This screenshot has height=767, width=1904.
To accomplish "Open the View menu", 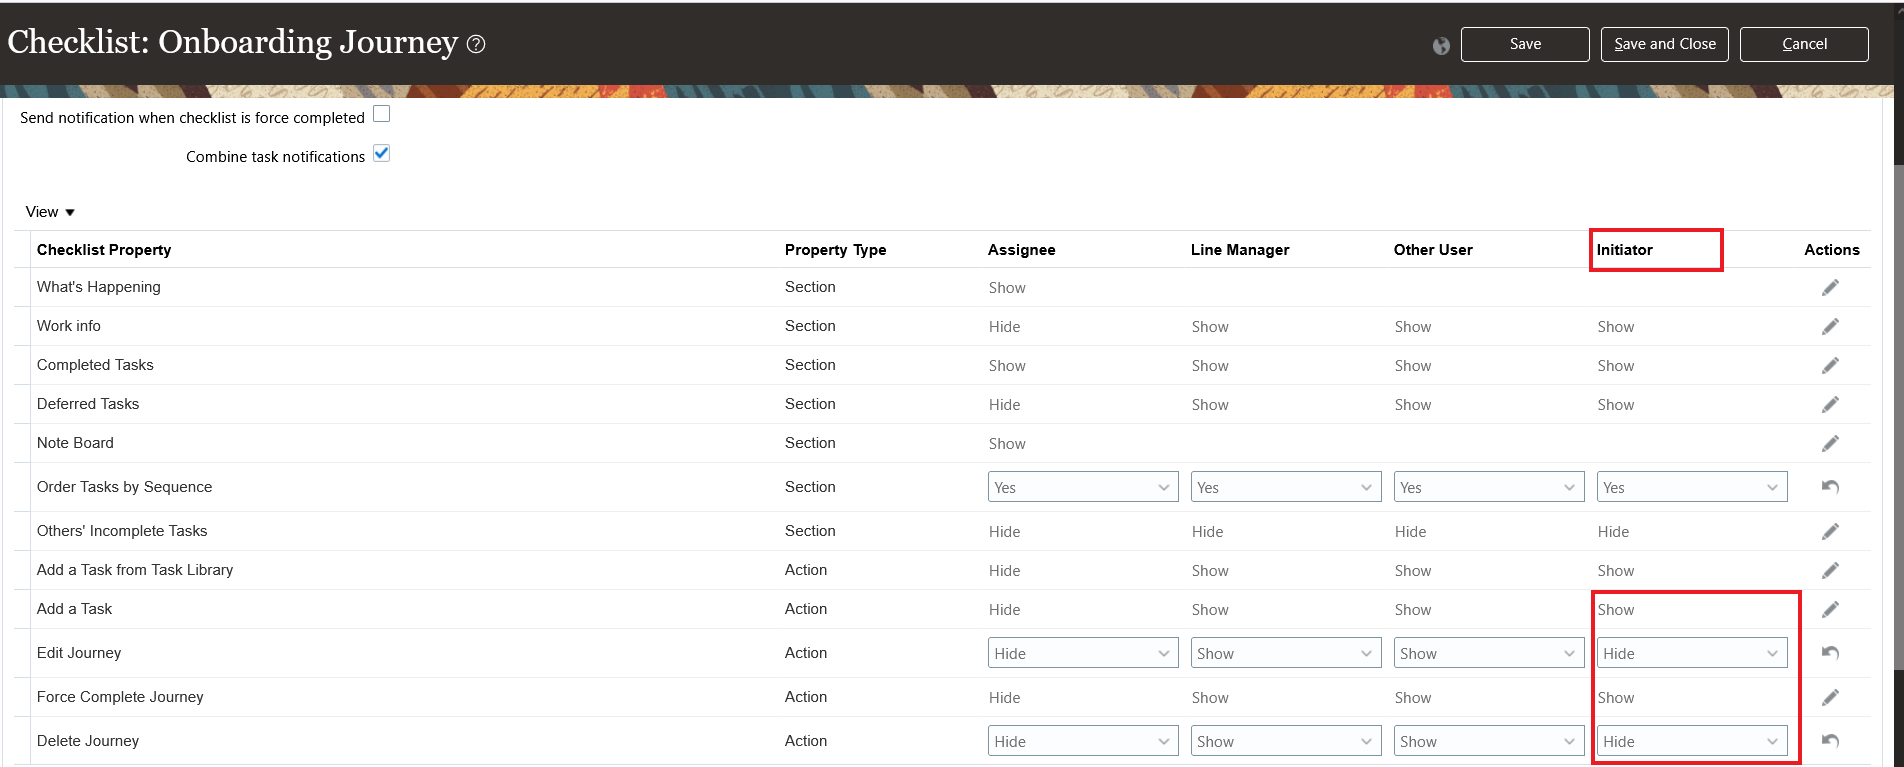I will 50,212.
